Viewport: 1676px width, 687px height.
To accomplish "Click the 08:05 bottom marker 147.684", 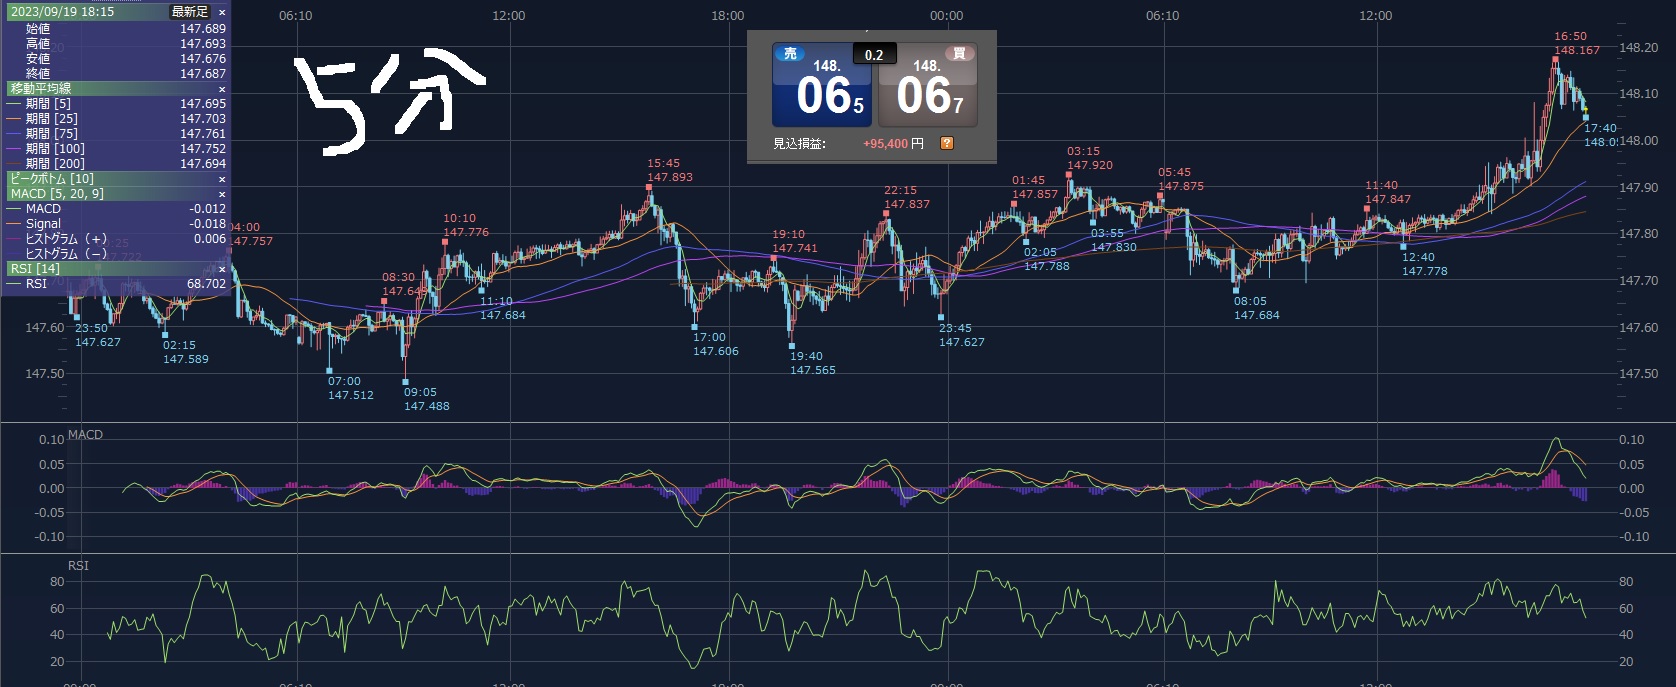I will [x=1256, y=308].
